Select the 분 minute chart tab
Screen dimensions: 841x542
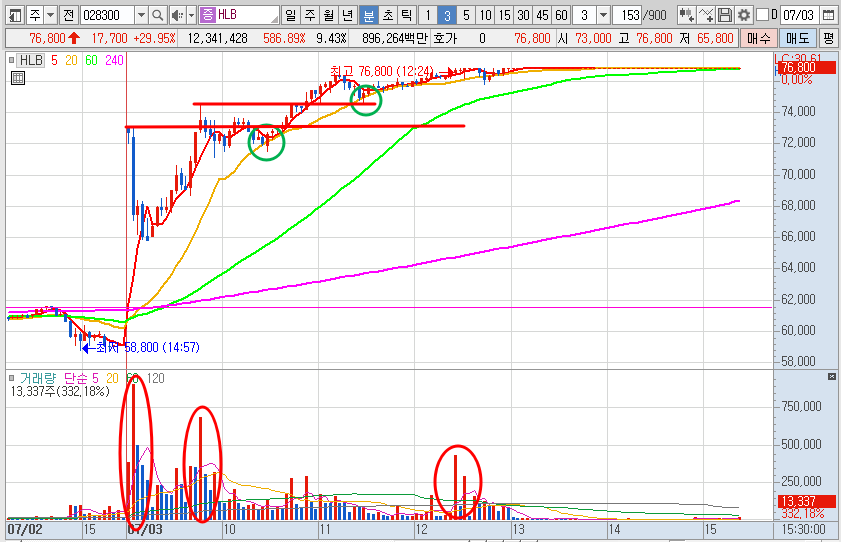coord(368,15)
